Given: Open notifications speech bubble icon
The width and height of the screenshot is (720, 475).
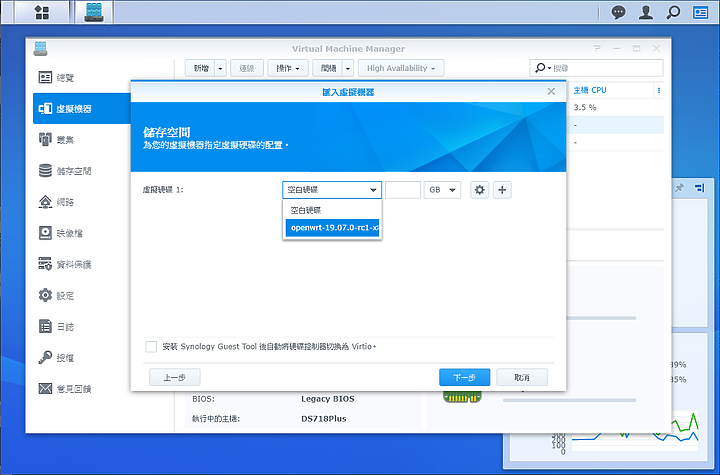Looking at the screenshot, I should [619, 12].
